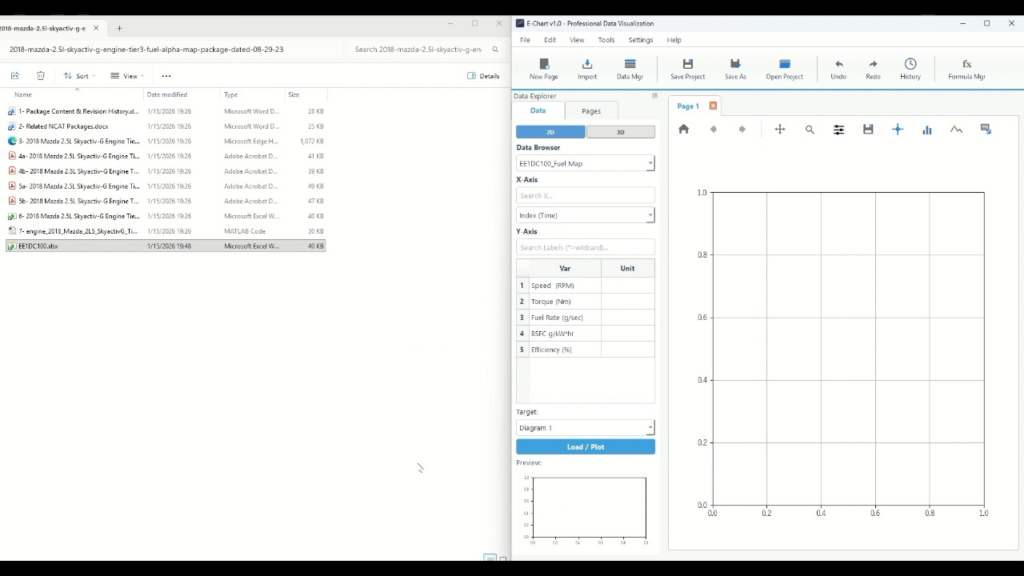Click the Details button in File Explorer
1024x576 pixels.
[483, 76]
